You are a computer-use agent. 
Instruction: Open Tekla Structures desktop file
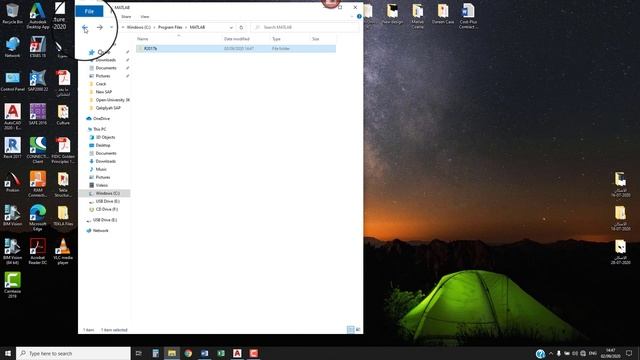coord(63,184)
